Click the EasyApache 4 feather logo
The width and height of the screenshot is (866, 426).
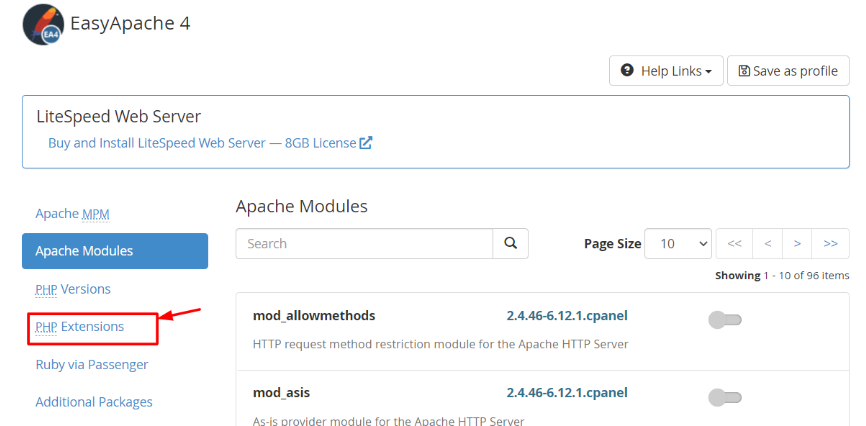(43, 24)
